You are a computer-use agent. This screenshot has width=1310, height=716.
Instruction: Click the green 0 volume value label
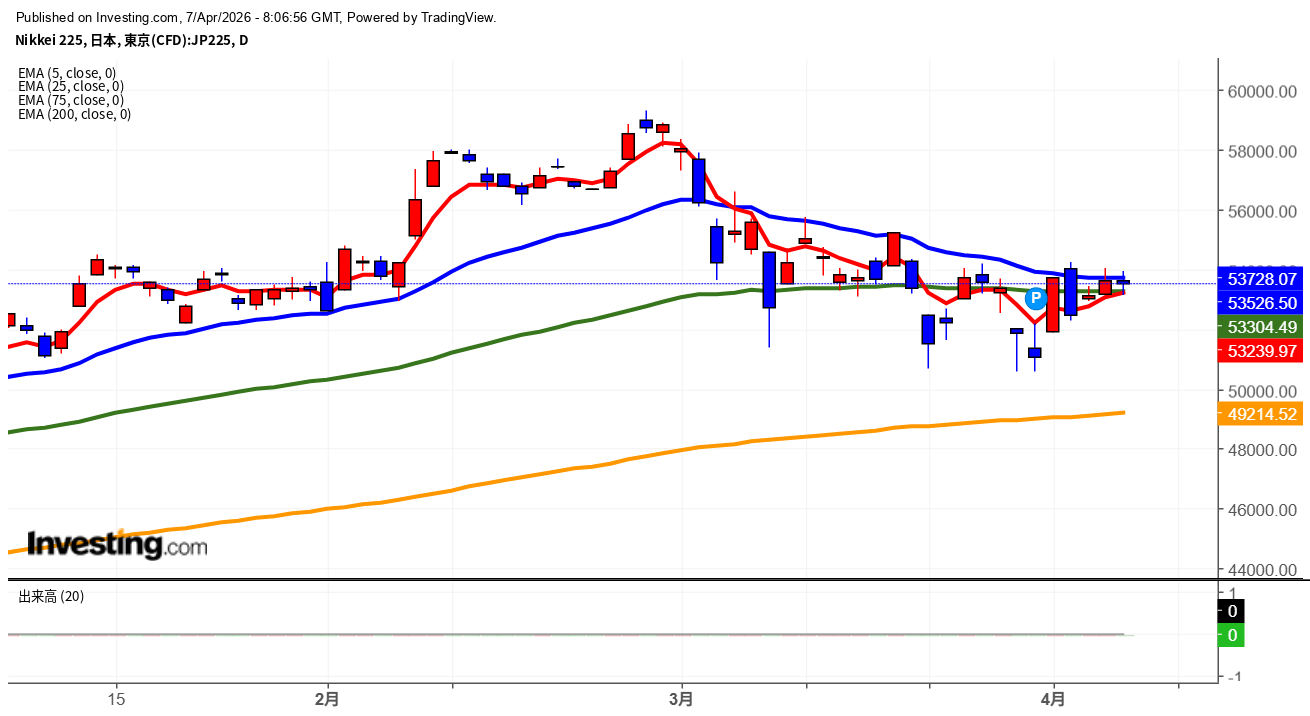1231,635
